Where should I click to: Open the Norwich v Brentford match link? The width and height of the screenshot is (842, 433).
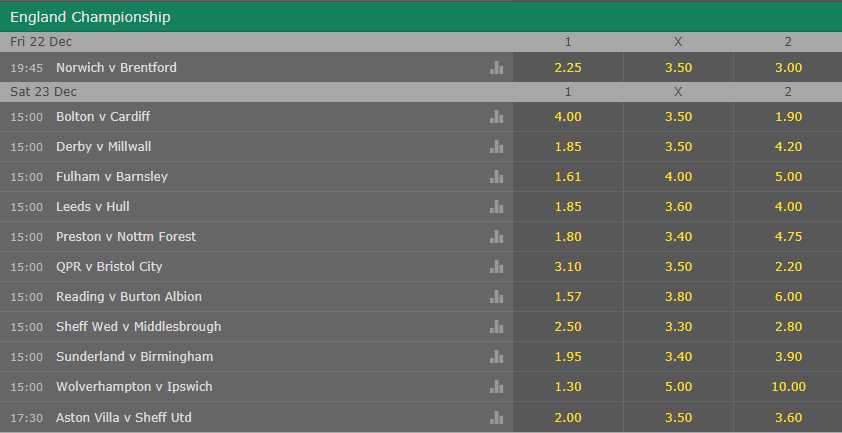coord(116,67)
